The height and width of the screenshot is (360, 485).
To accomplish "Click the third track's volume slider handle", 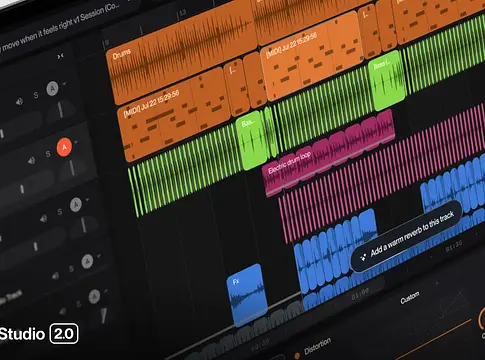I will pos(35,247).
